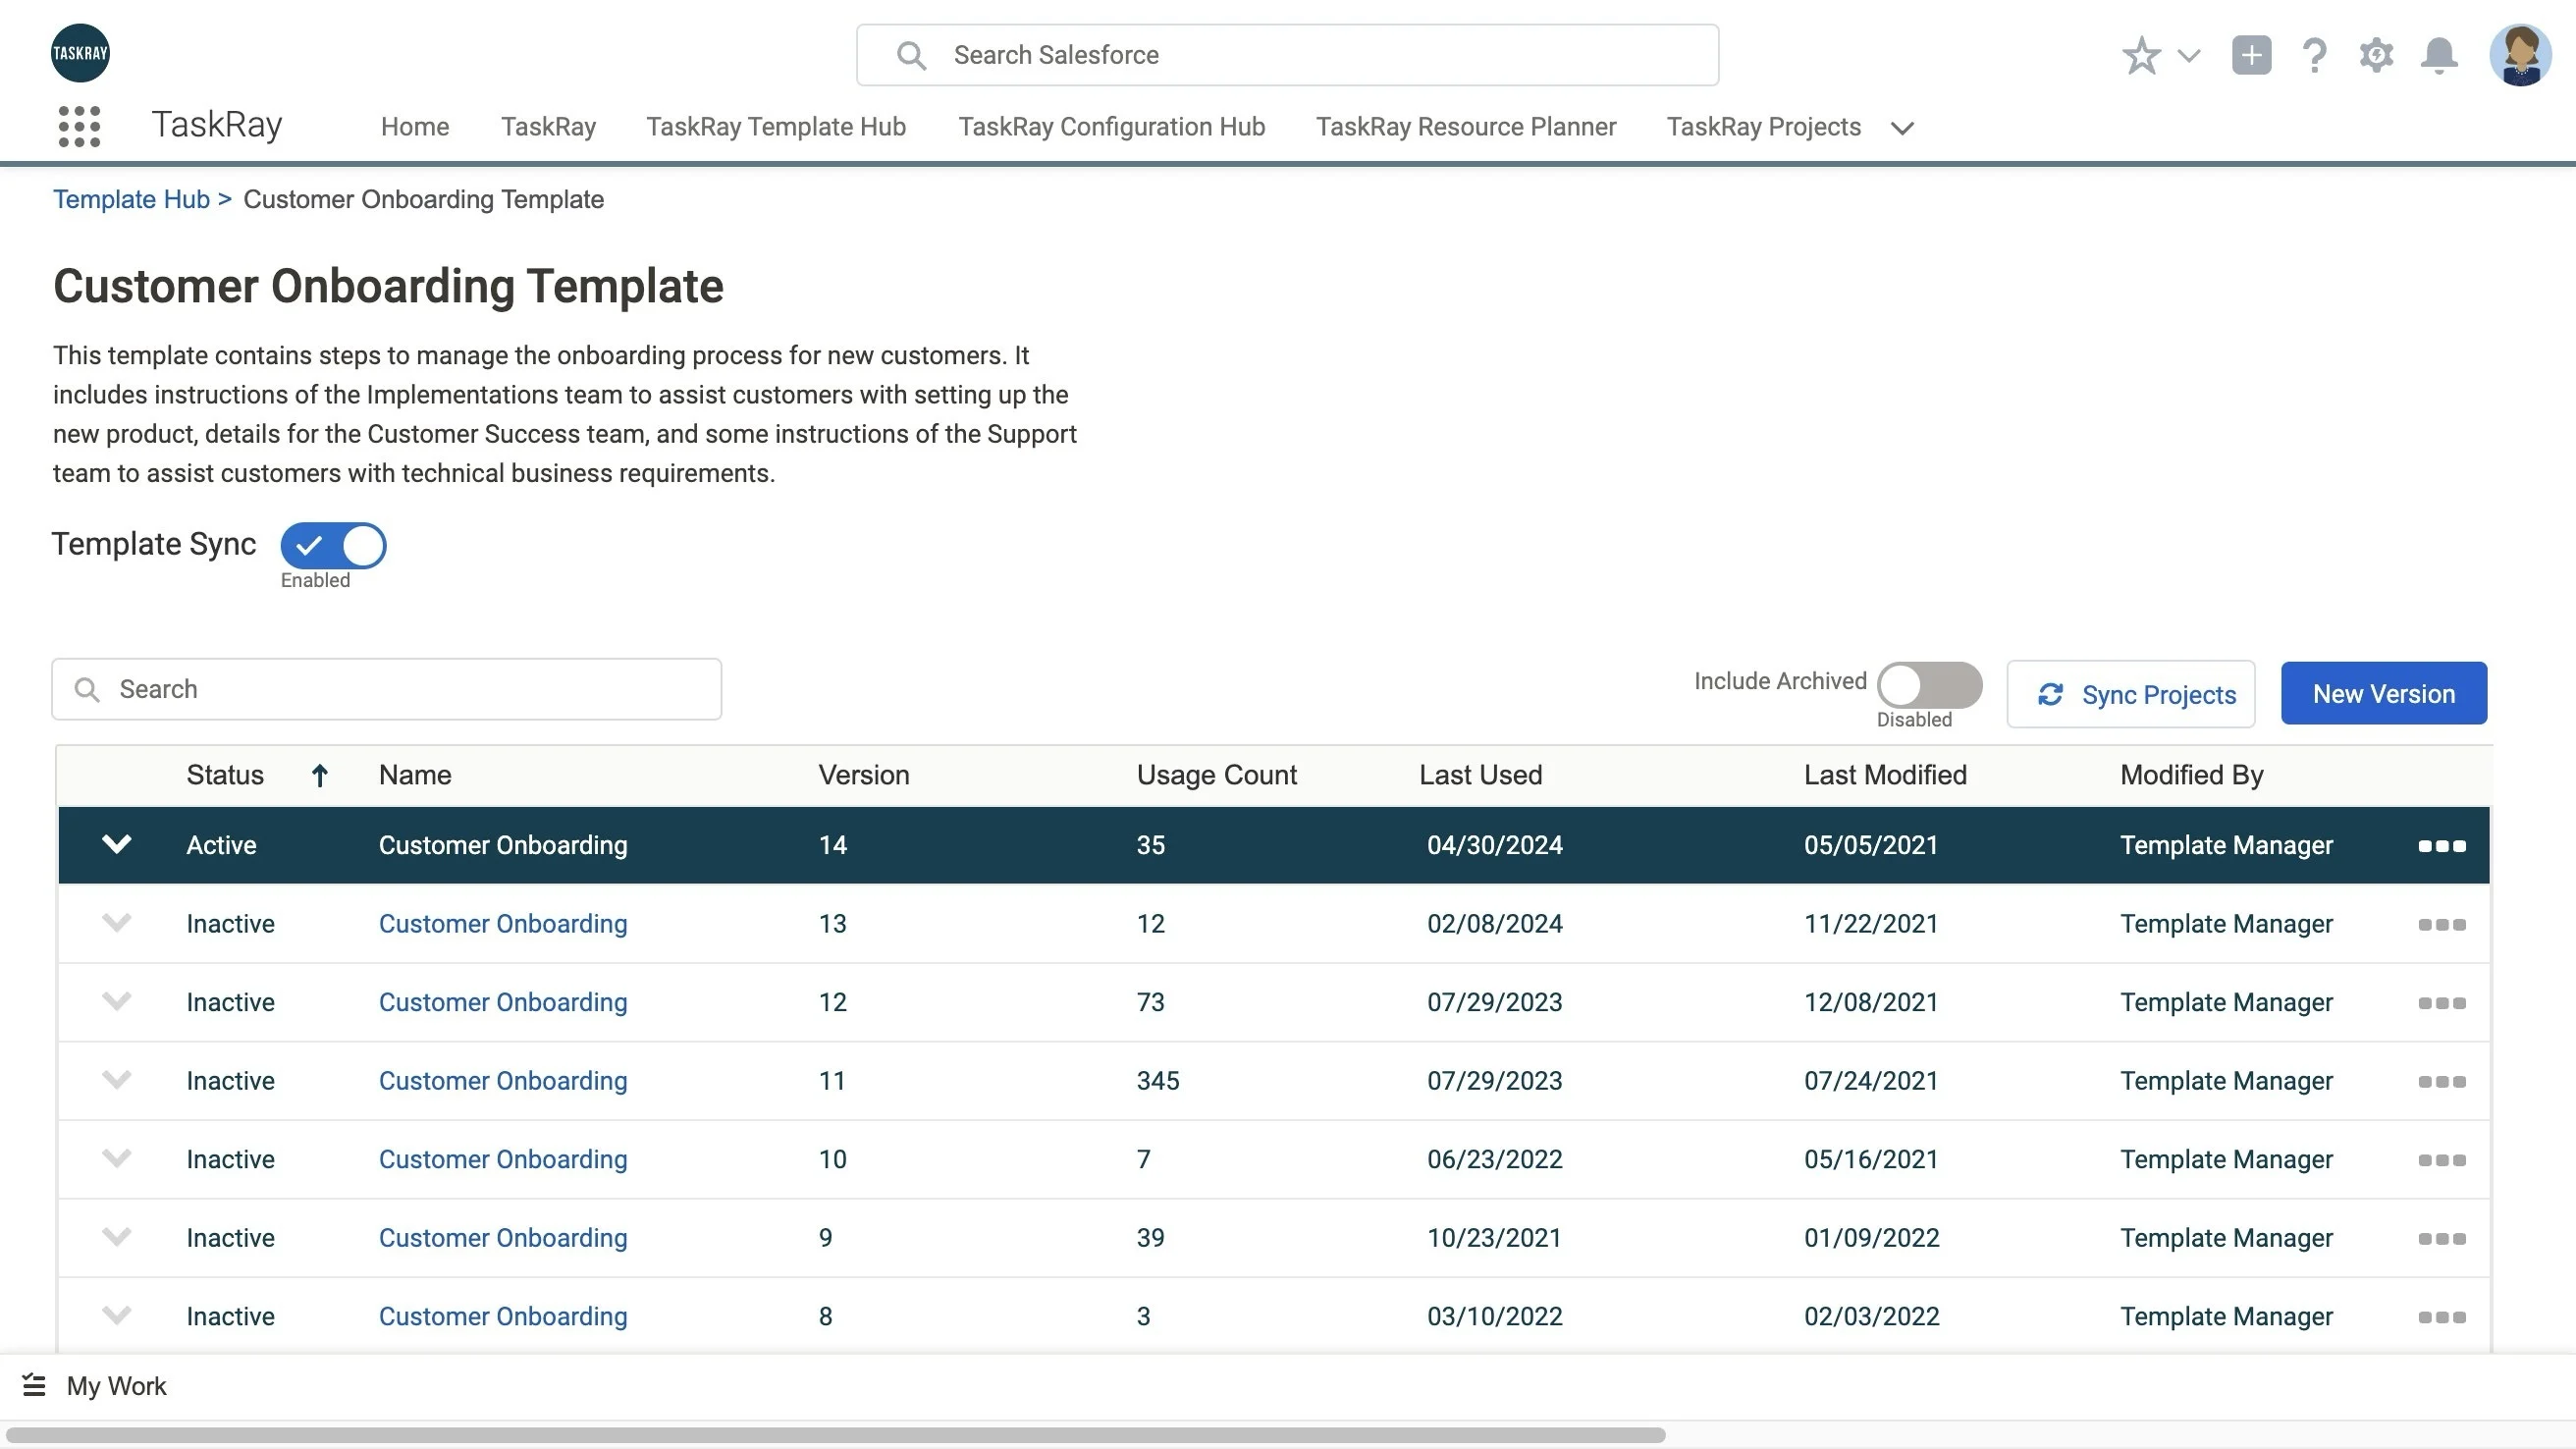Open Customer Onboarding version 8 link
This screenshot has height=1449, width=2576.
[503, 1316]
